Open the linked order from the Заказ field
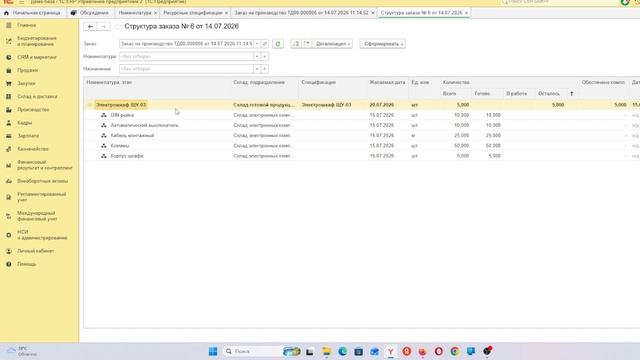 [264, 44]
